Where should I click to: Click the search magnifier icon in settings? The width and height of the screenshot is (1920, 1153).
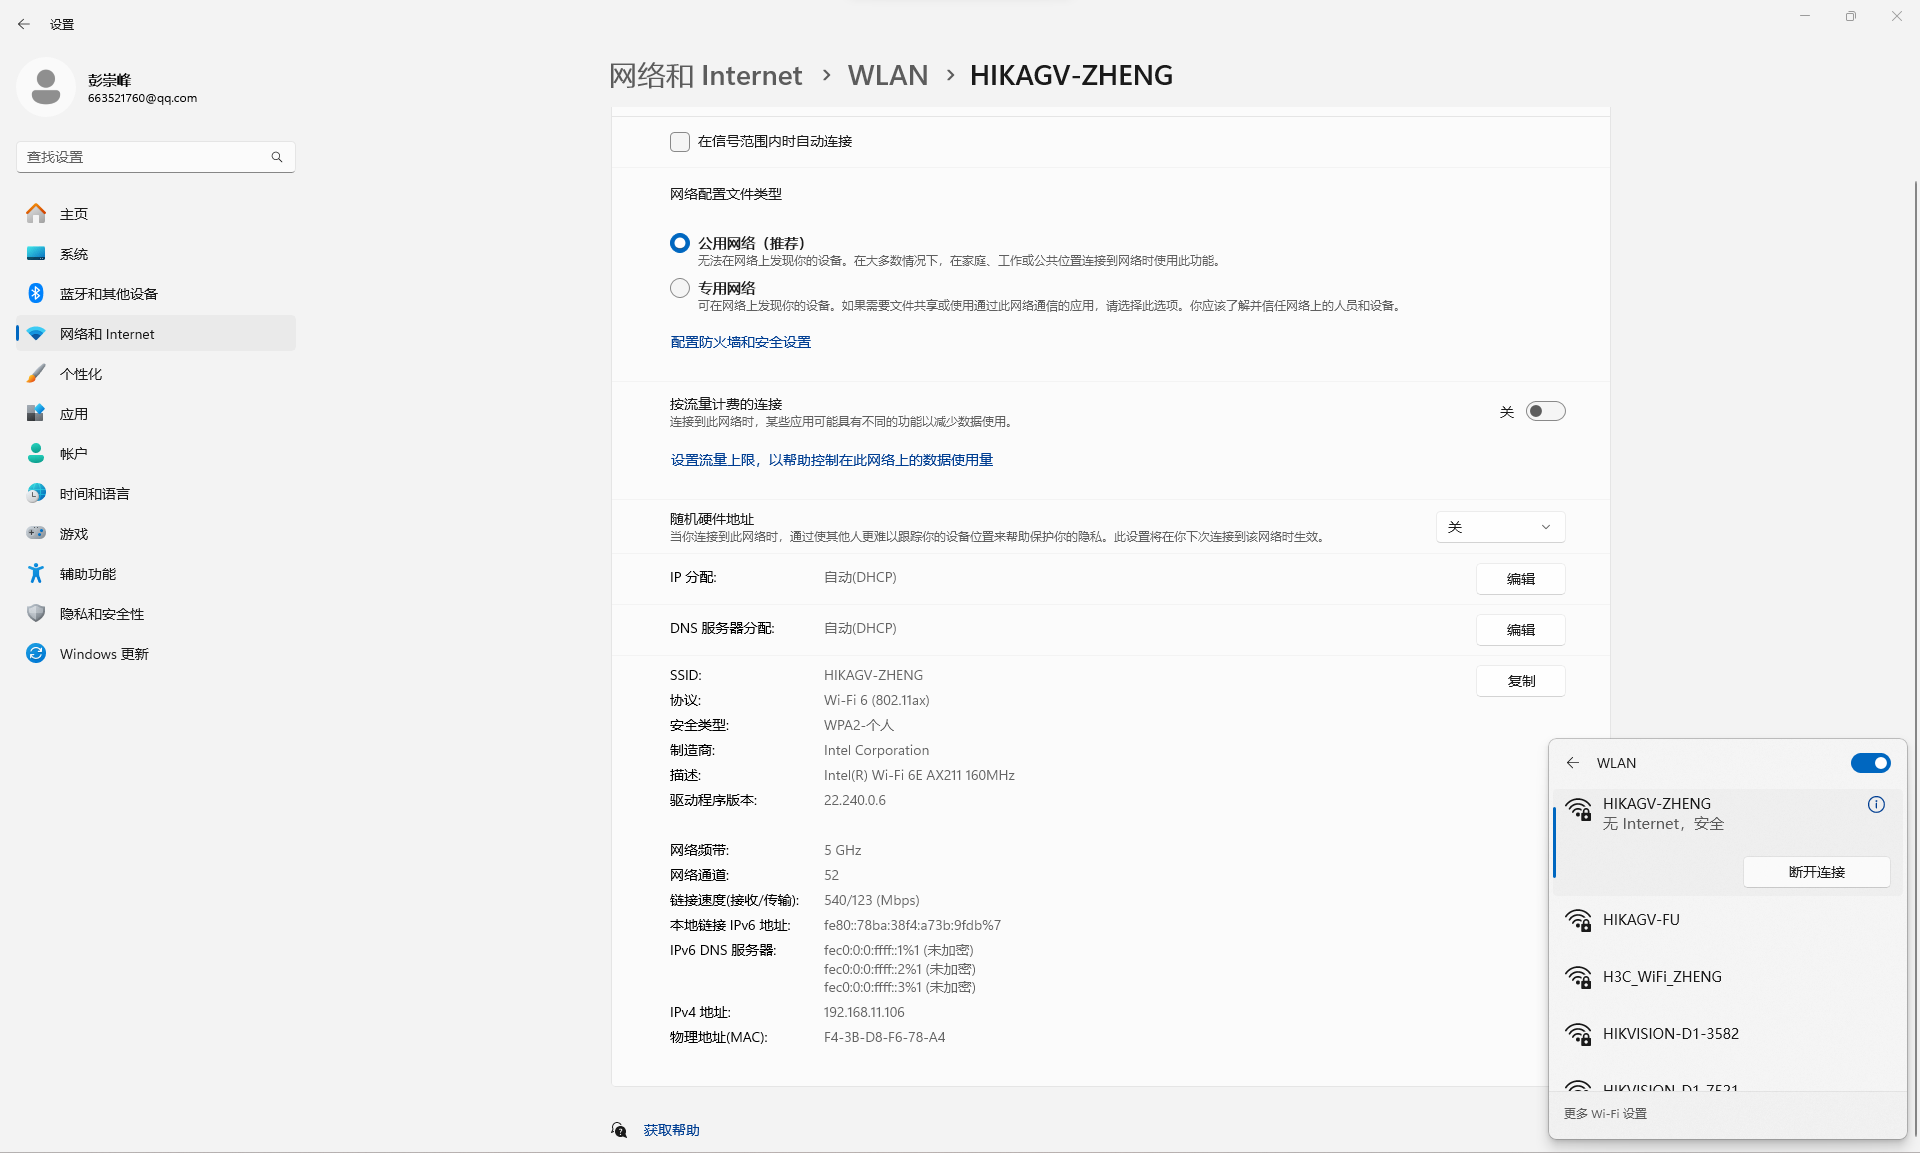(x=277, y=157)
